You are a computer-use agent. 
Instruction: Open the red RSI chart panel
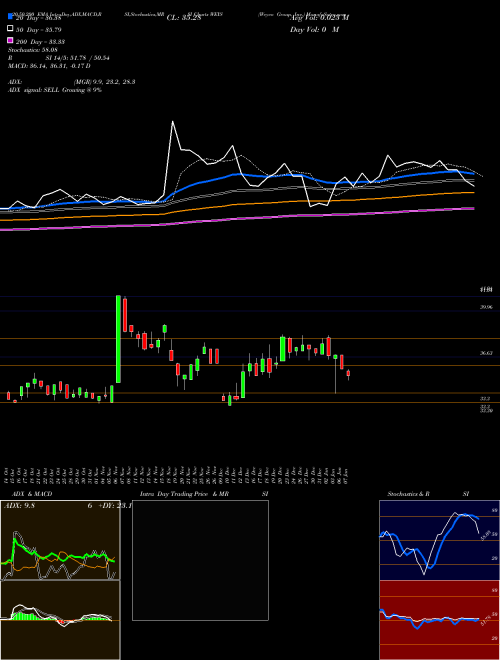pos(439,620)
